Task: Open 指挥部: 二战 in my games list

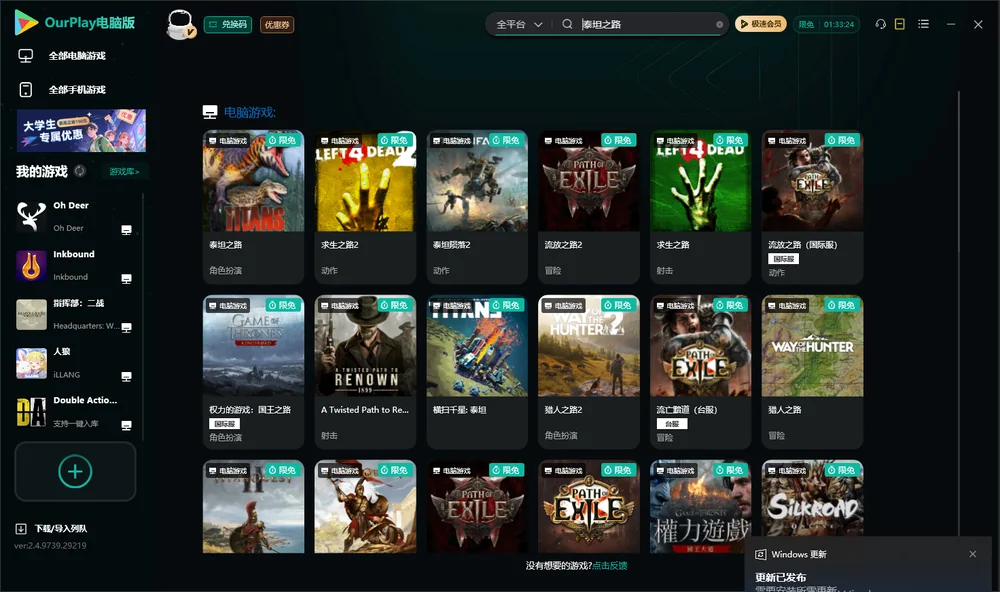Action: [x=73, y=314]
